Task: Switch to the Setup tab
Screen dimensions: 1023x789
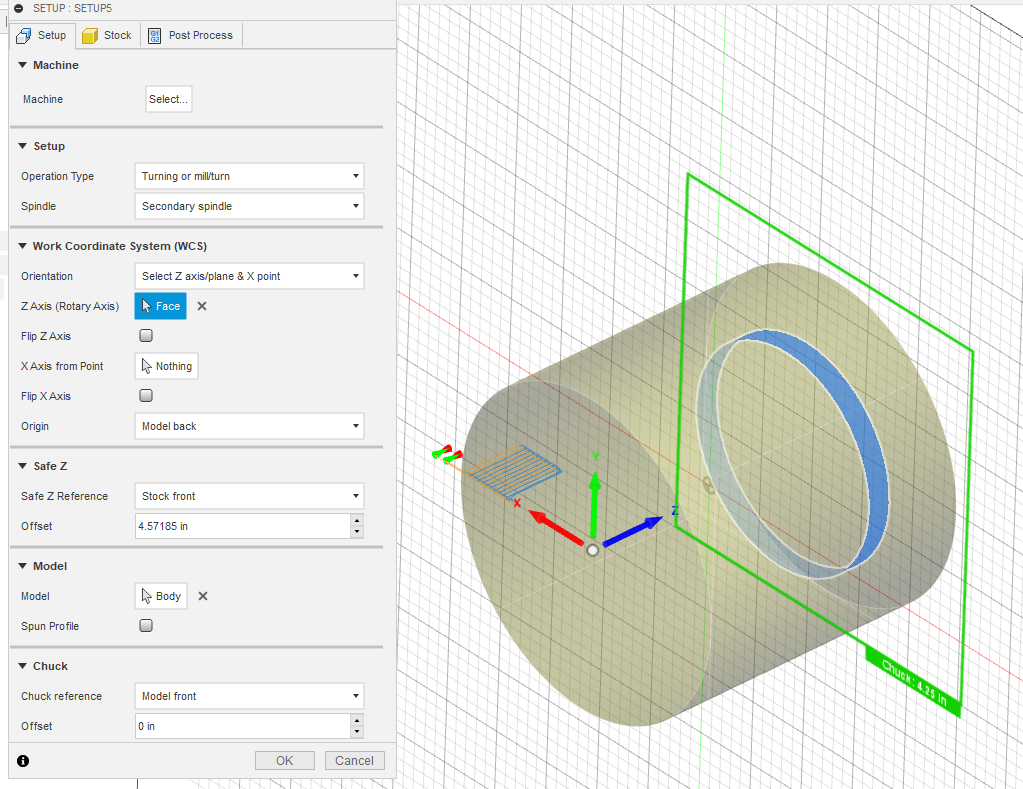Action: point(42,35)
